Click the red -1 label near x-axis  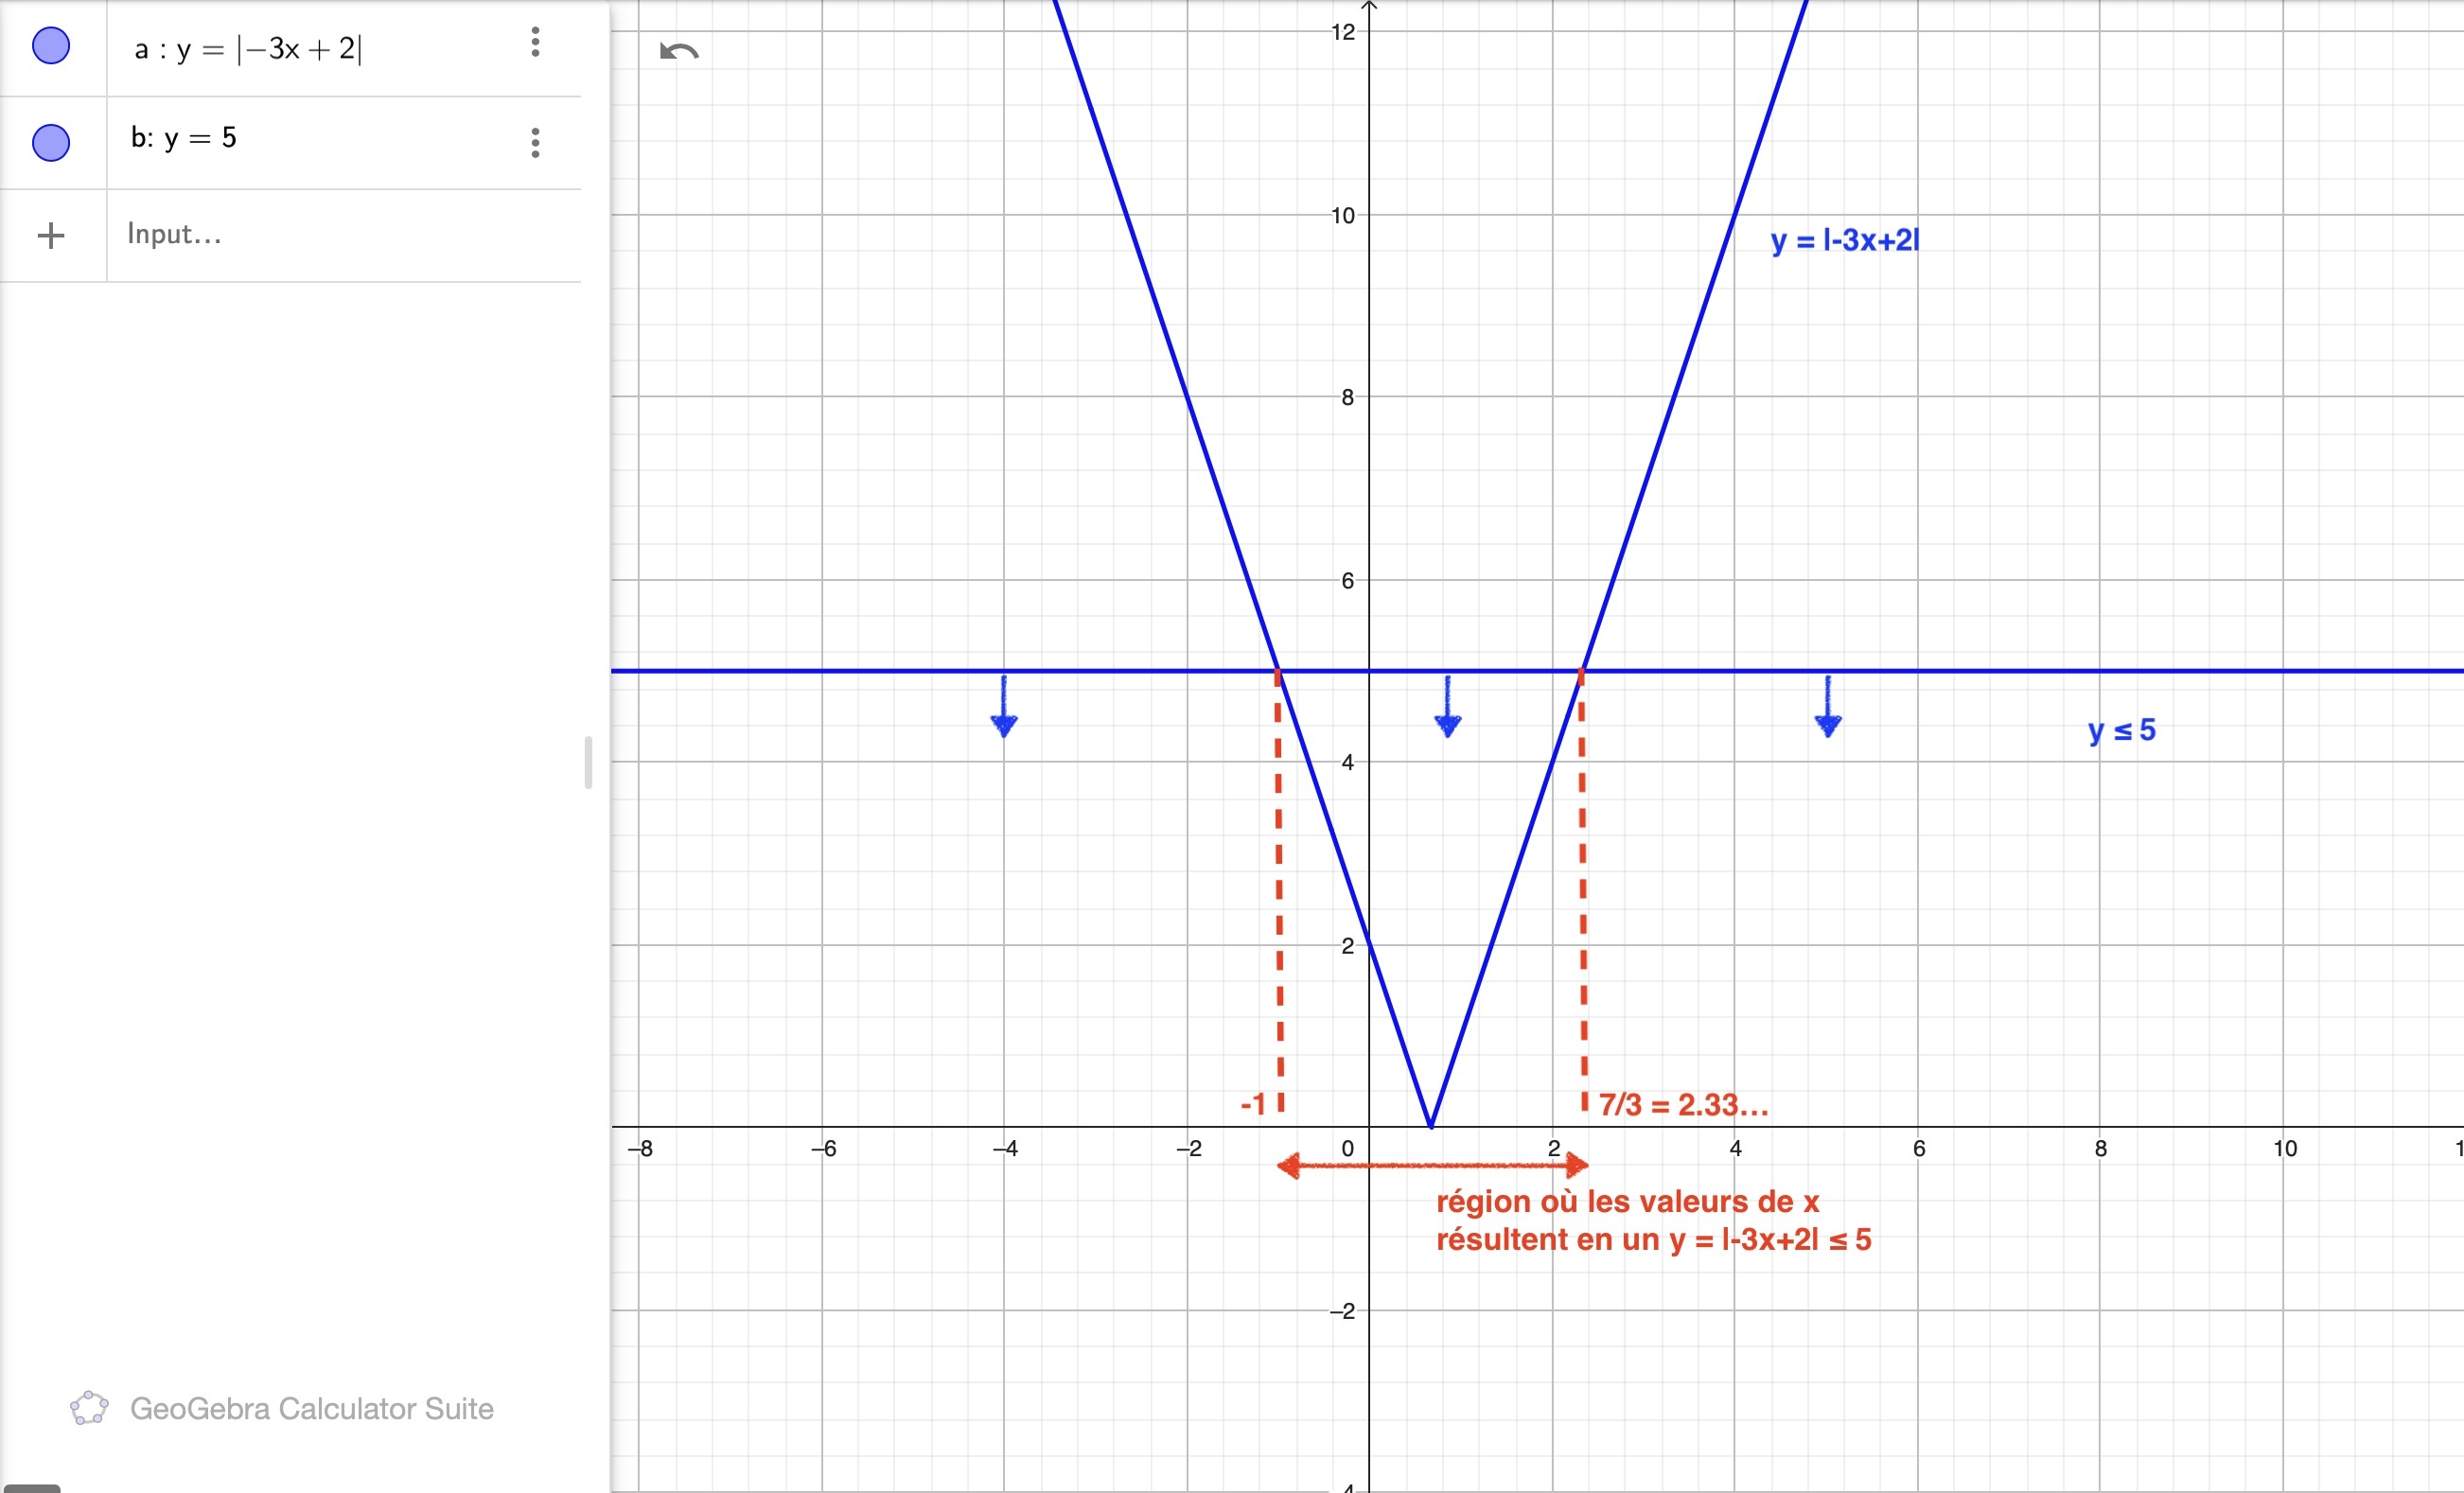[x=1253, y=1104]
